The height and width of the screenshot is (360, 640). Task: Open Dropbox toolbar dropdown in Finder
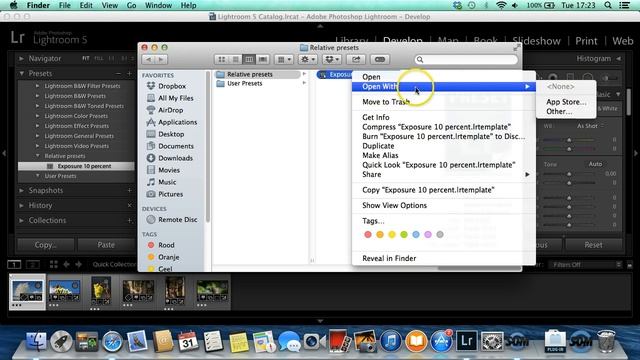click(331, 60)
